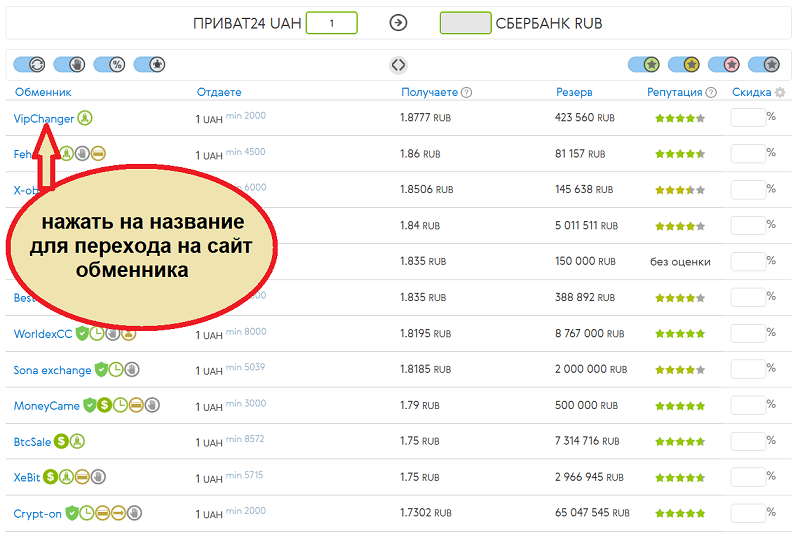Click the rocket badge next to BtcSale

tap(77, 441)
